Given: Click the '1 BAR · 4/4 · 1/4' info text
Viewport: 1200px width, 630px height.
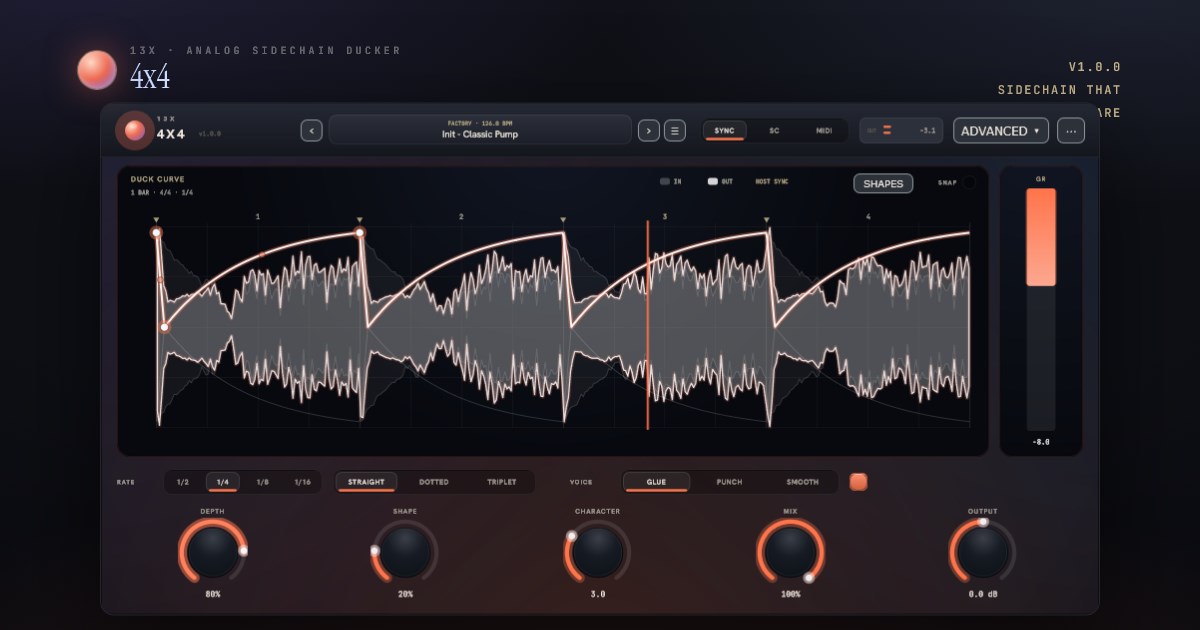Looking at the screenshot, I should click(162, 193).
